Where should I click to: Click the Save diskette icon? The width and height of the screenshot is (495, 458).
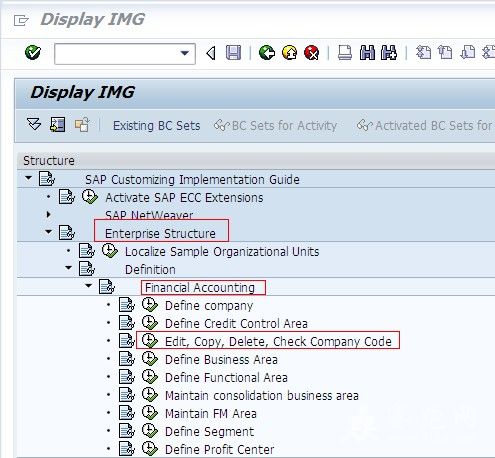pyautogui.click(x=233, y=53)
